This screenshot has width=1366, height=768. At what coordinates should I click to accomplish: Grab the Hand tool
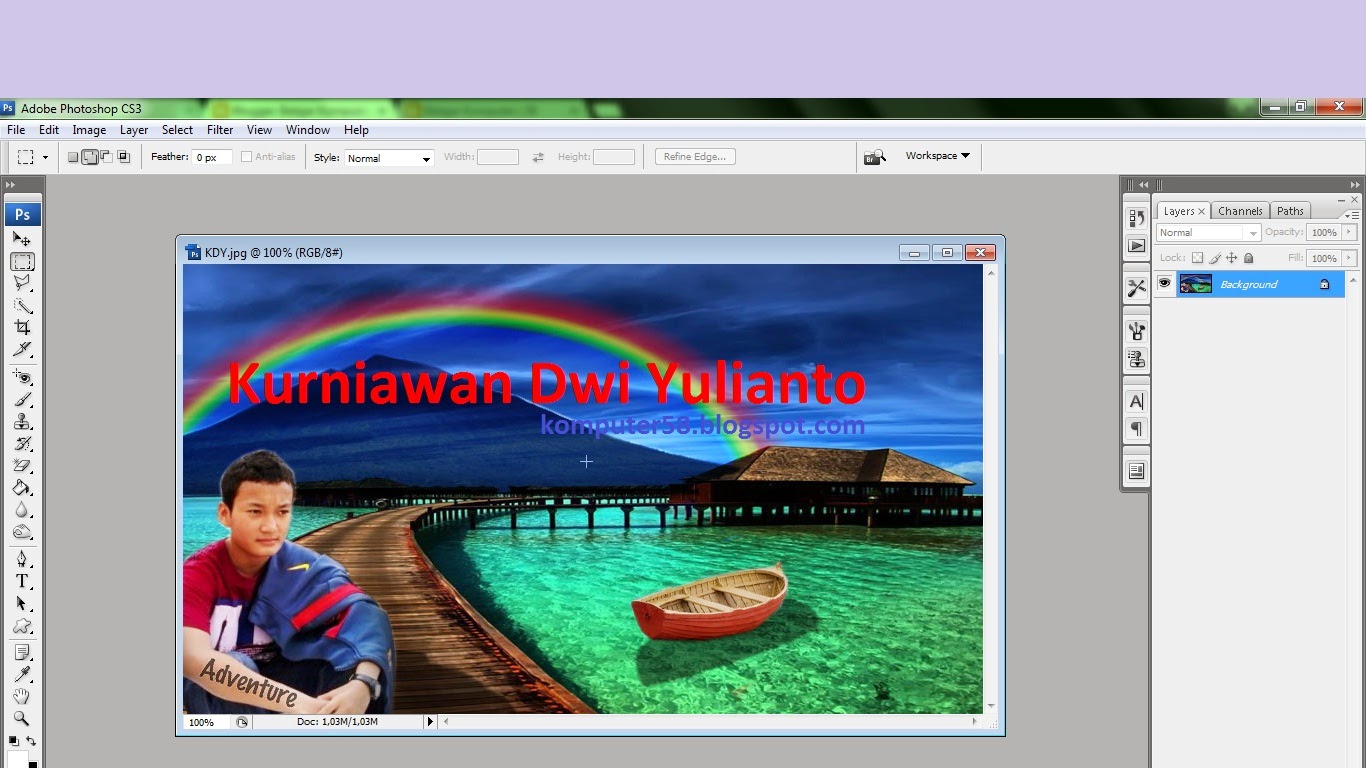pos(23,697)
